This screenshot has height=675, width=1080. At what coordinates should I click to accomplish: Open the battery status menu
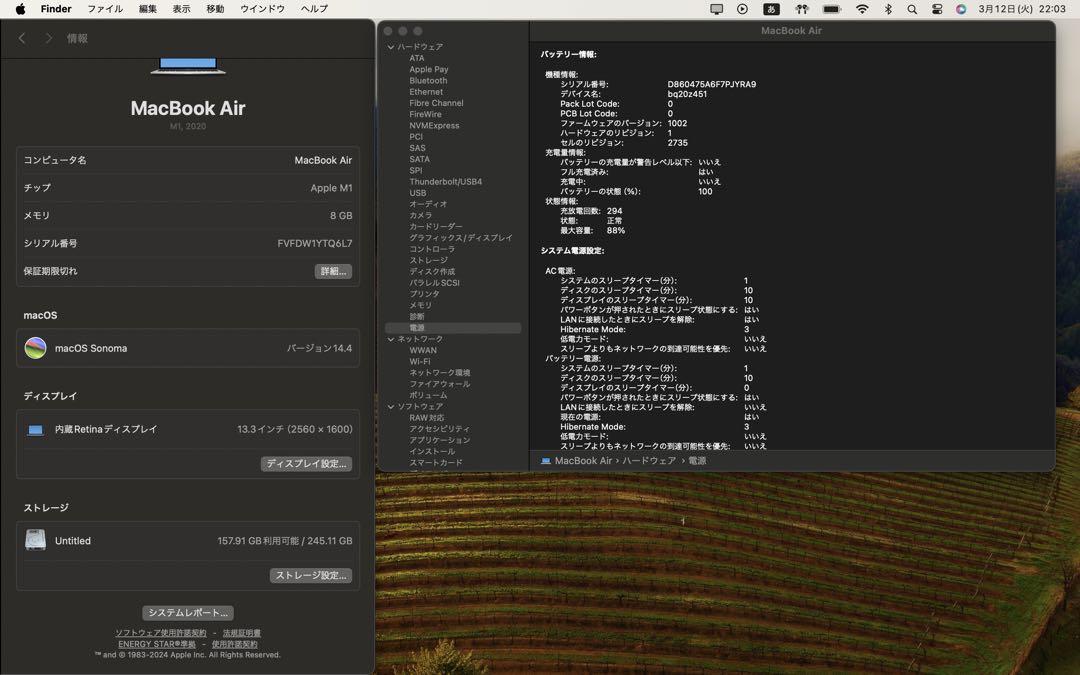coord(832,9)
